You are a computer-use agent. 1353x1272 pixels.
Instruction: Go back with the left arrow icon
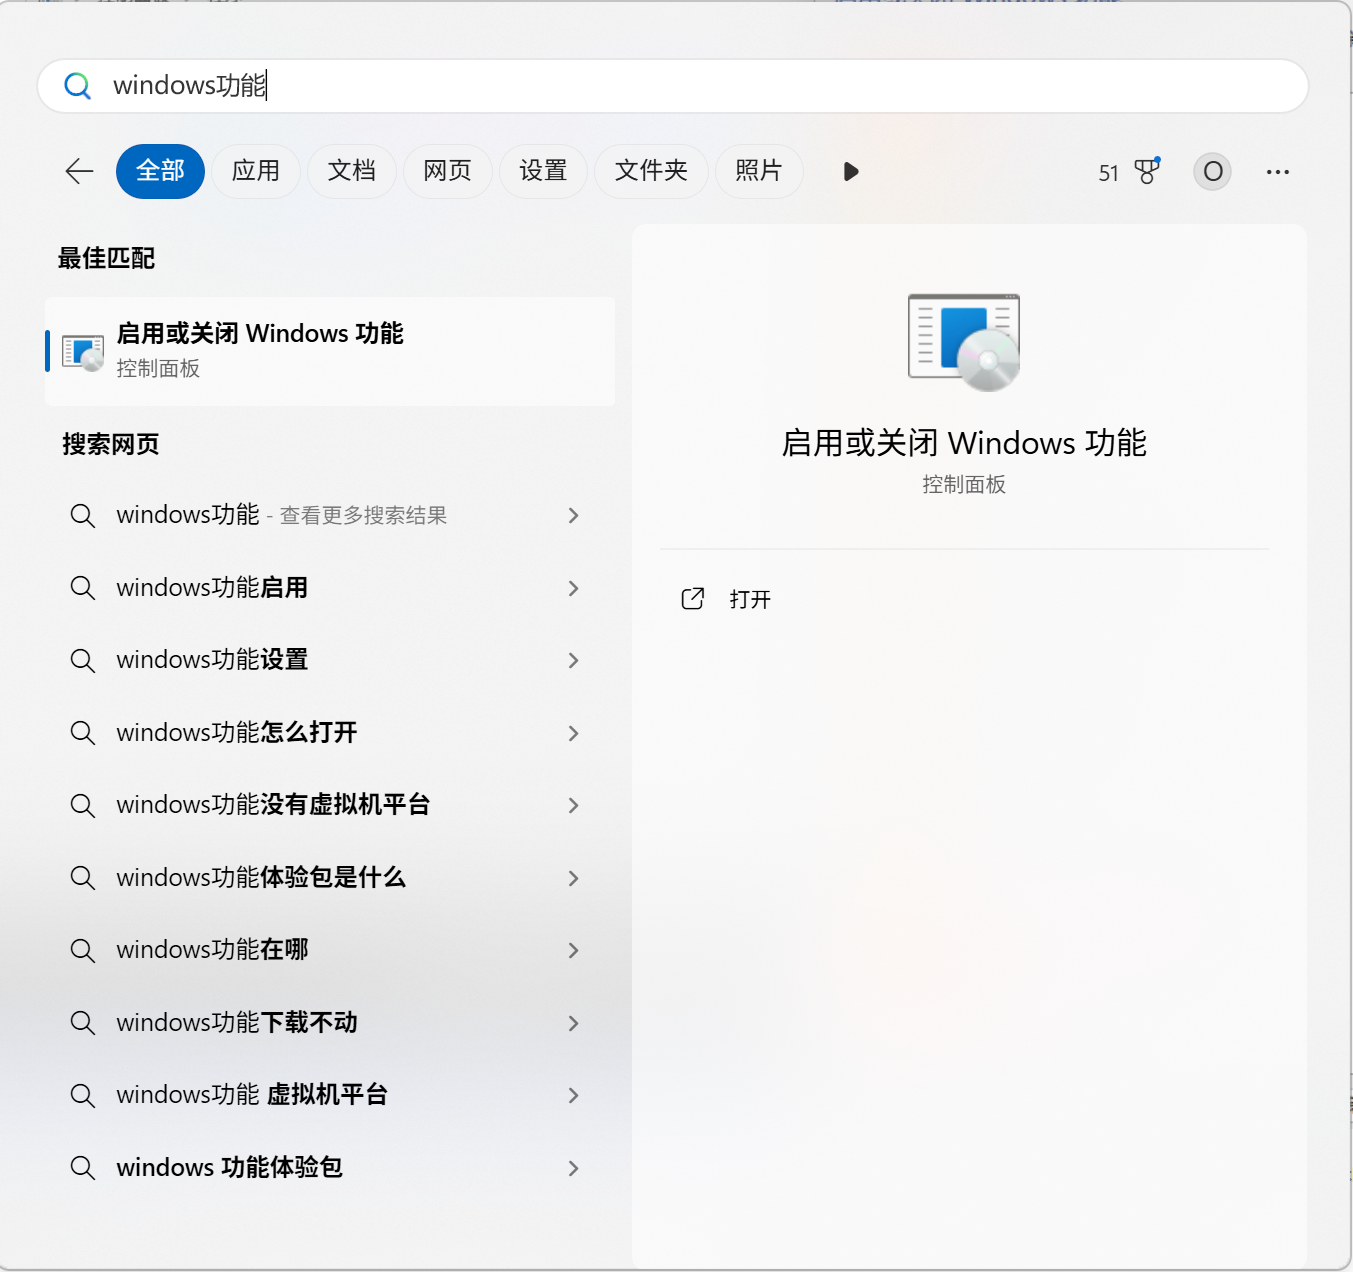coord(79,171)
